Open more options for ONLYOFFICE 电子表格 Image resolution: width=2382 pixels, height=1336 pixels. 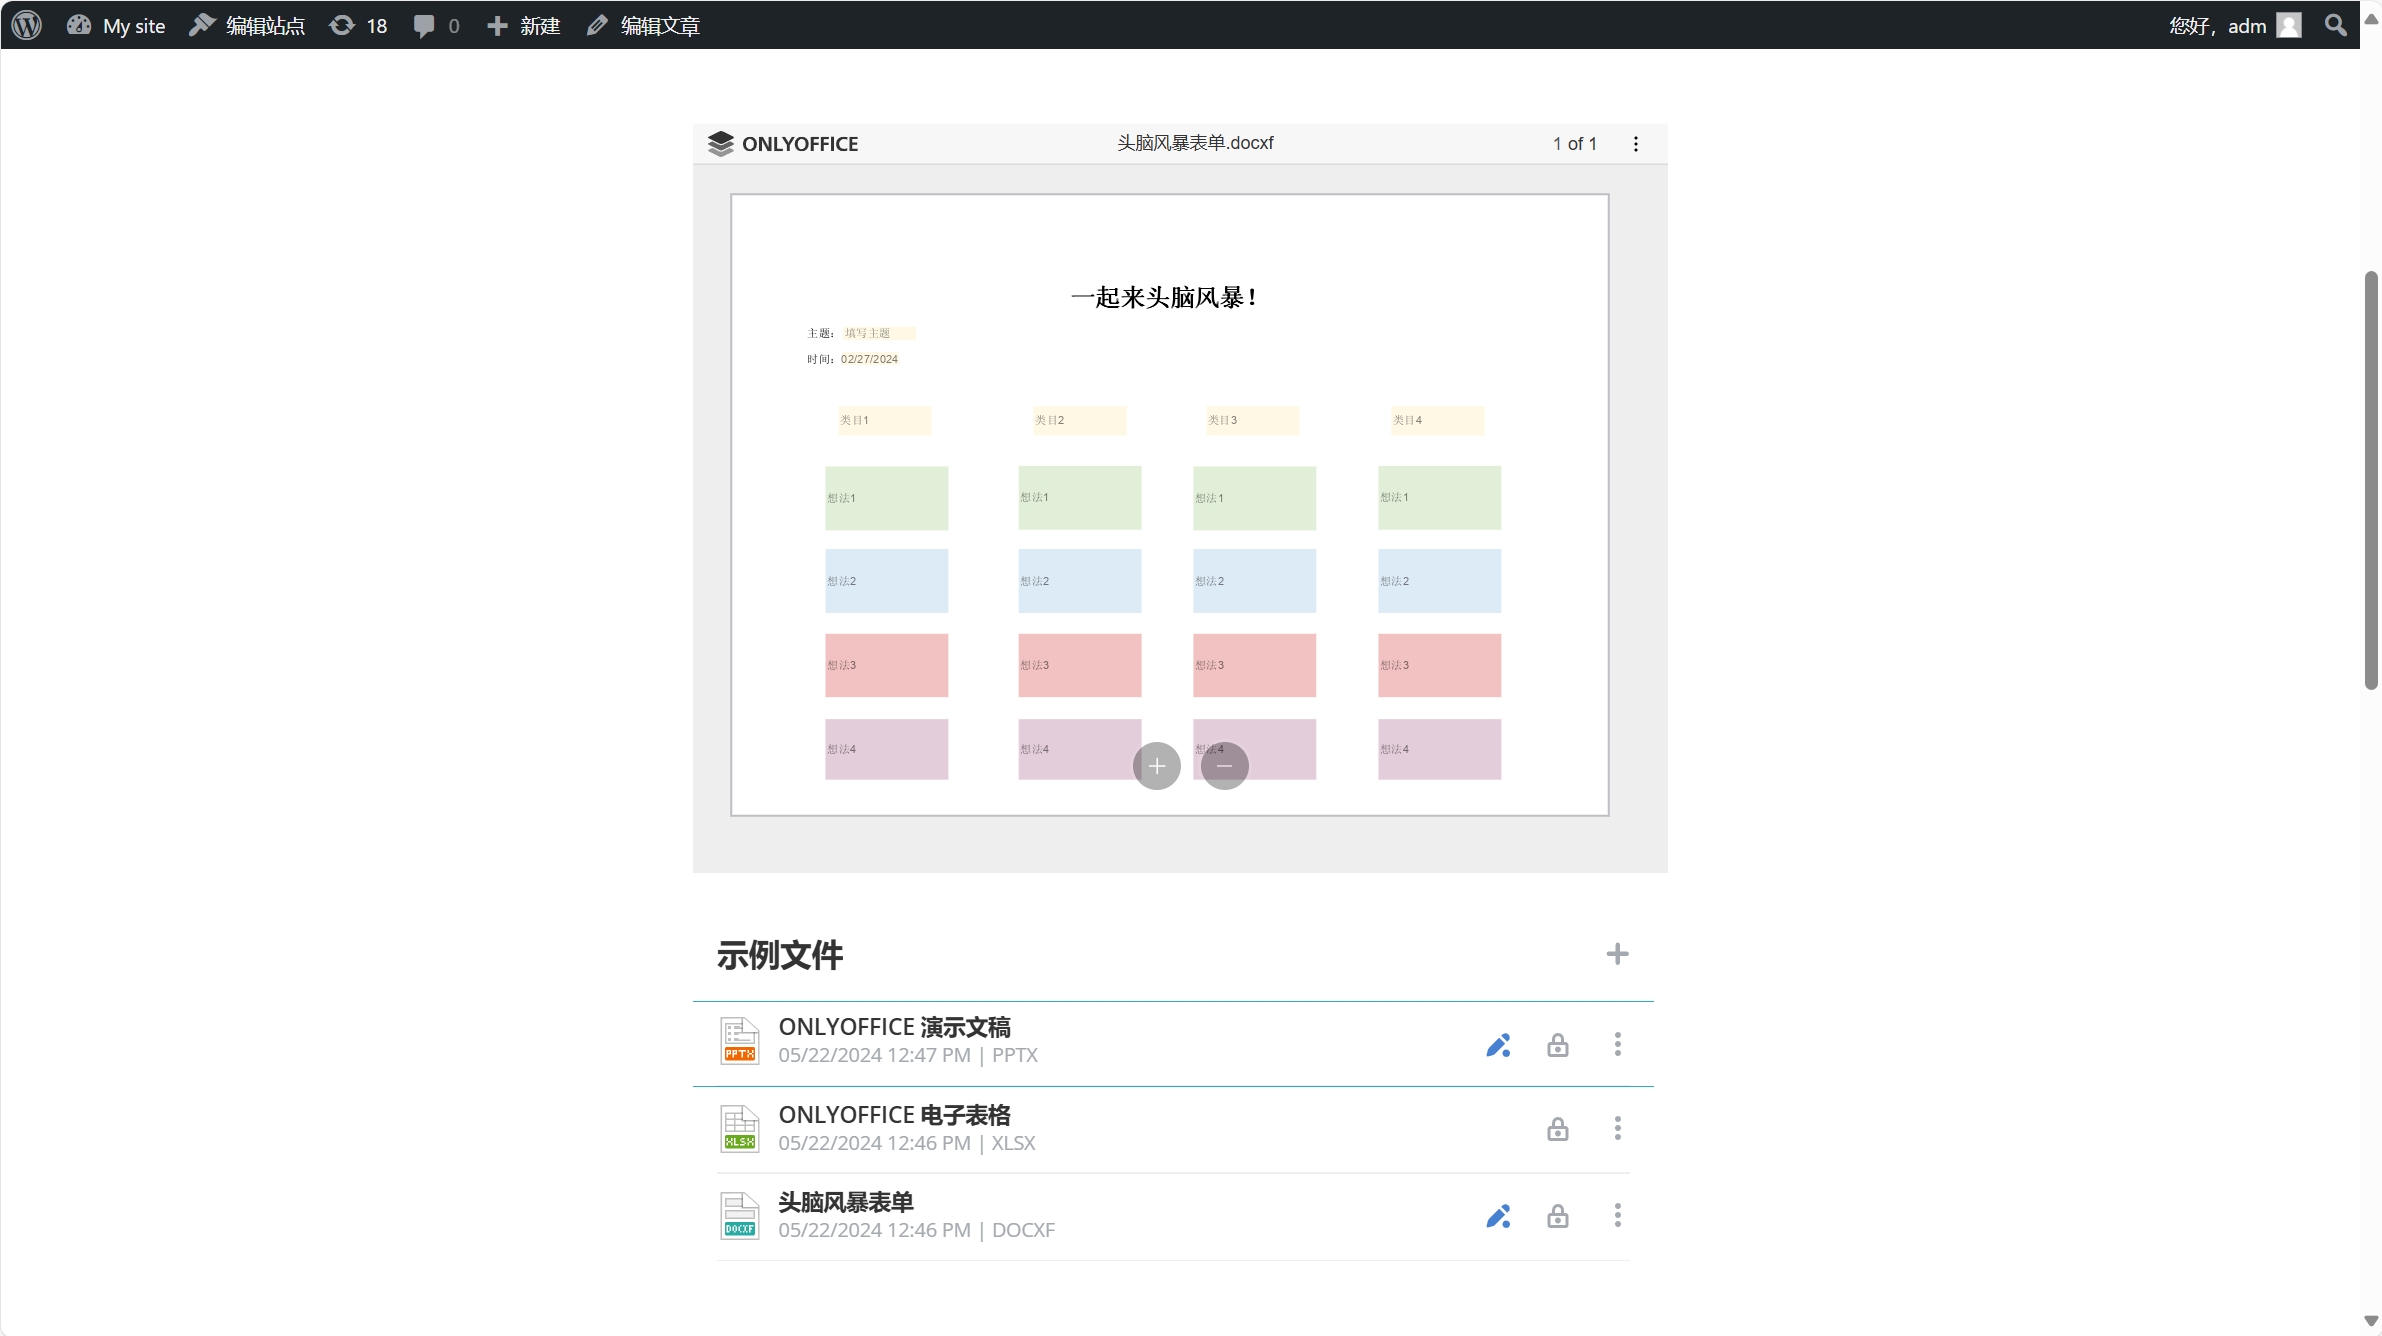[1617, 1128]
